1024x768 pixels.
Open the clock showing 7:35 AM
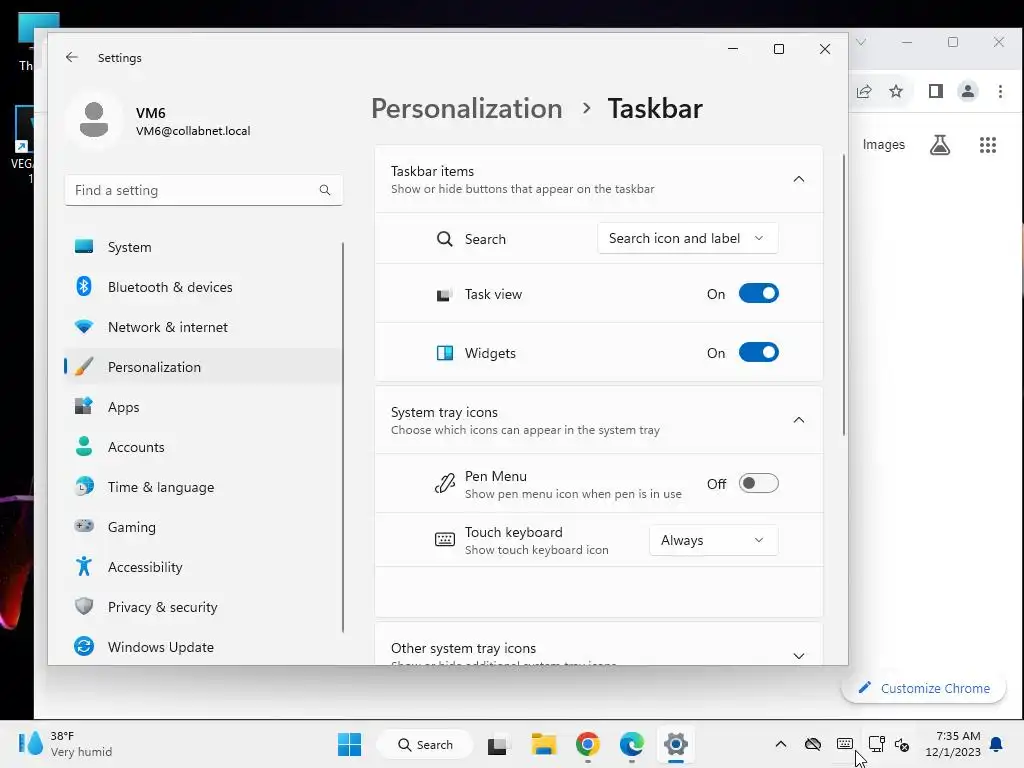tap(953, 744)
